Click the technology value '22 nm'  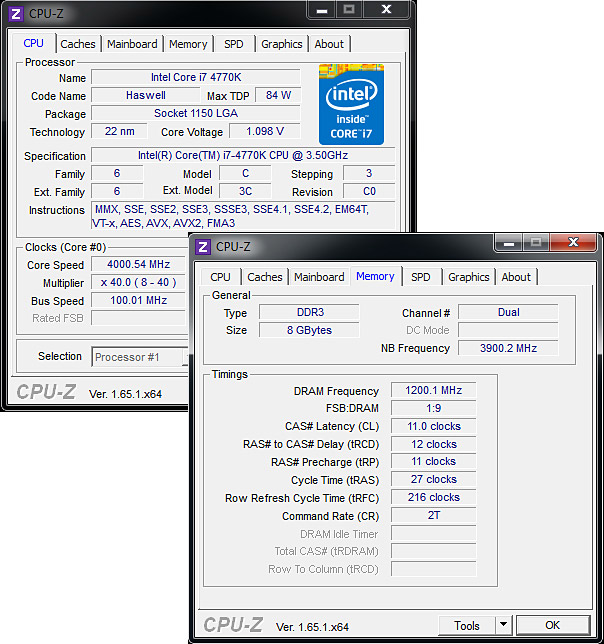point(119,131)
